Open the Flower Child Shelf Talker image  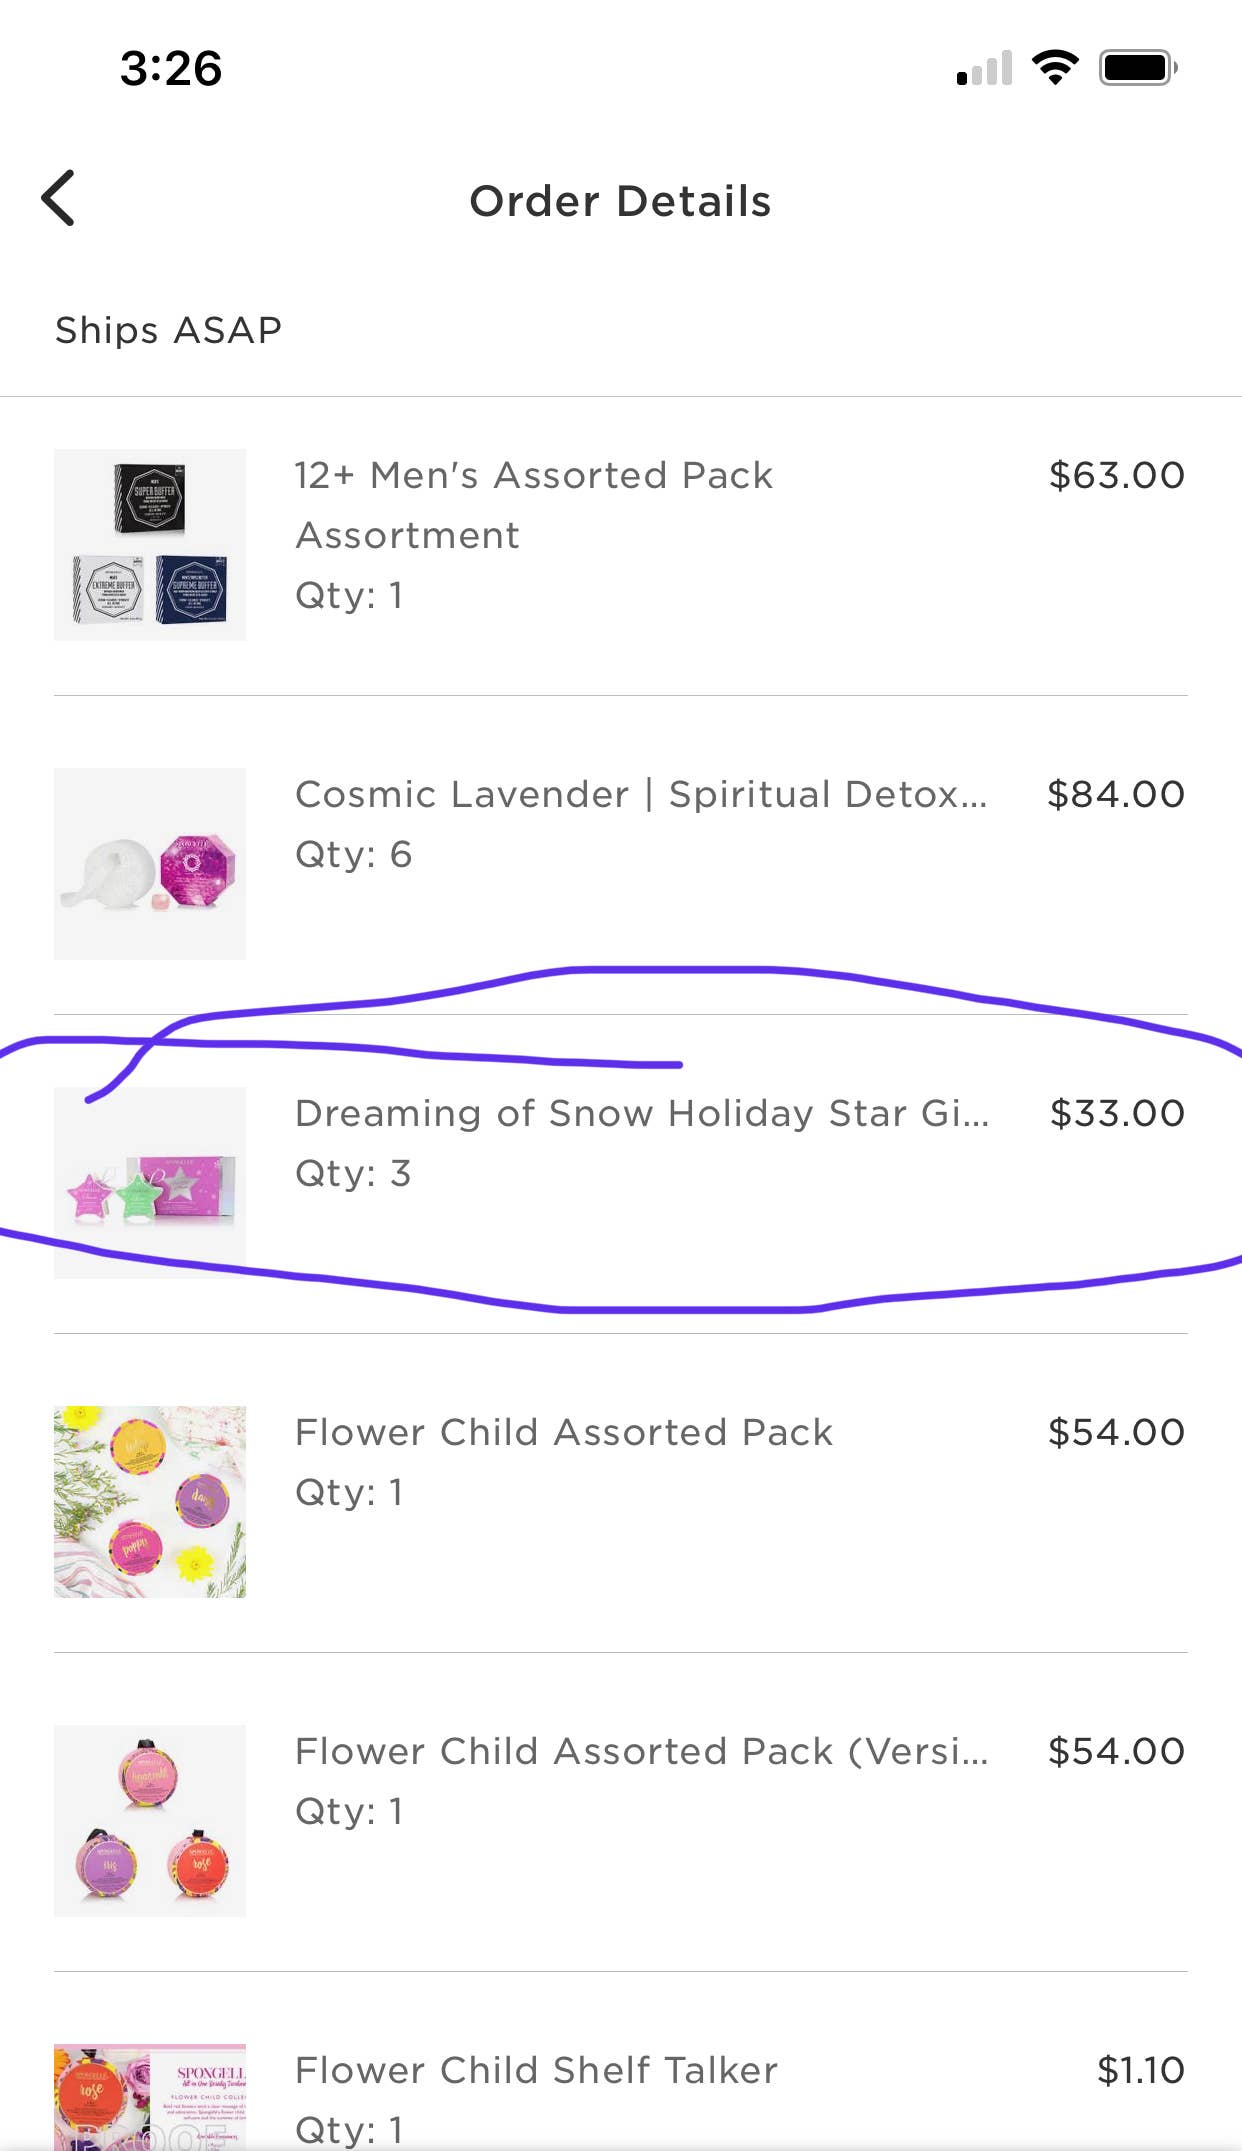pos(150,2096)
